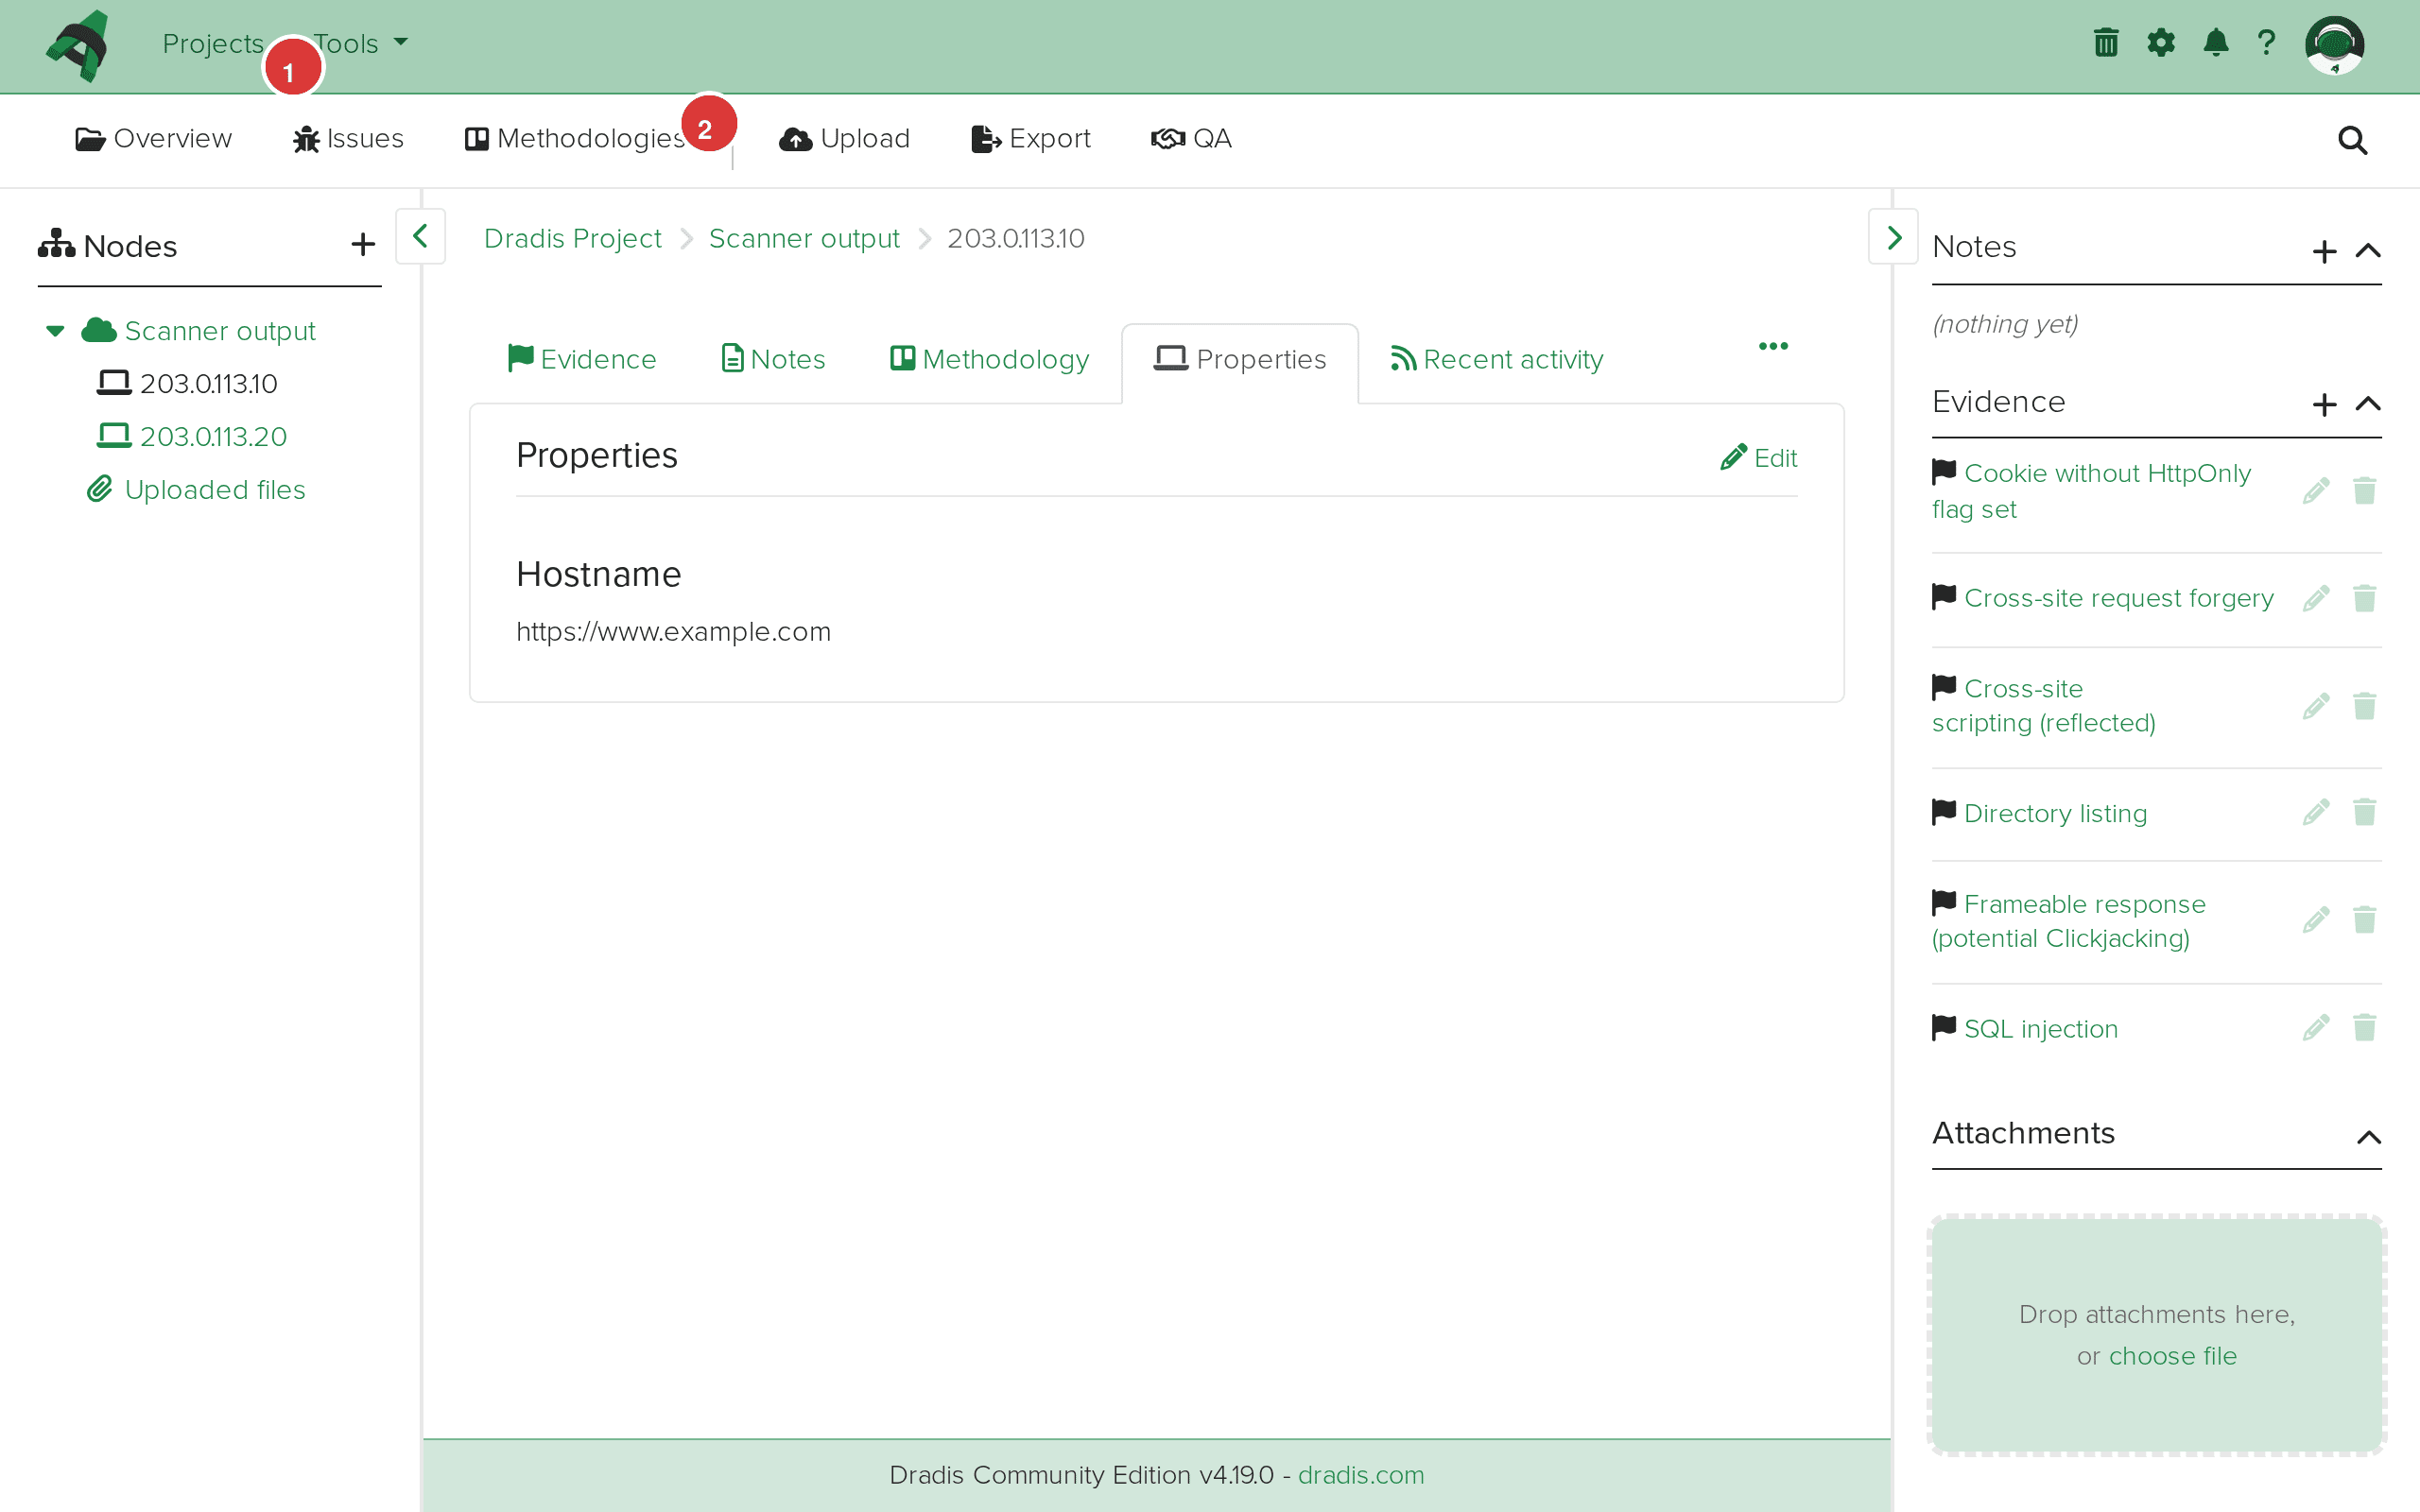Click the search magnifier icon
The width and height of the screenshot is (2420, 1512).
tap(2352, 140)
